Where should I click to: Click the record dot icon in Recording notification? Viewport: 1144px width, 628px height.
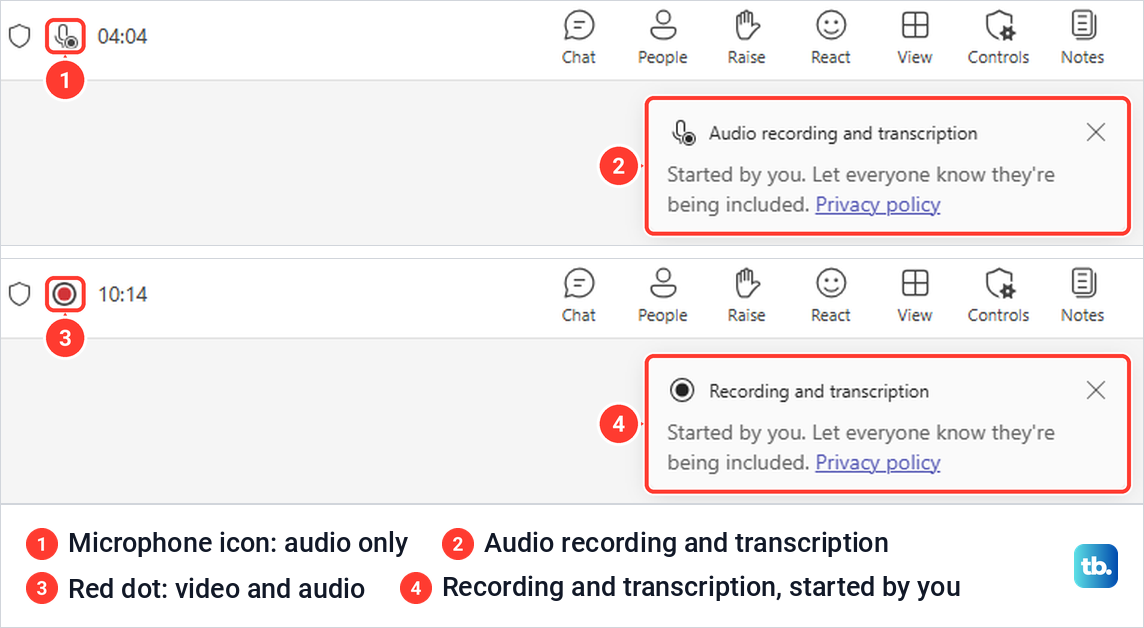coord(682,390)
